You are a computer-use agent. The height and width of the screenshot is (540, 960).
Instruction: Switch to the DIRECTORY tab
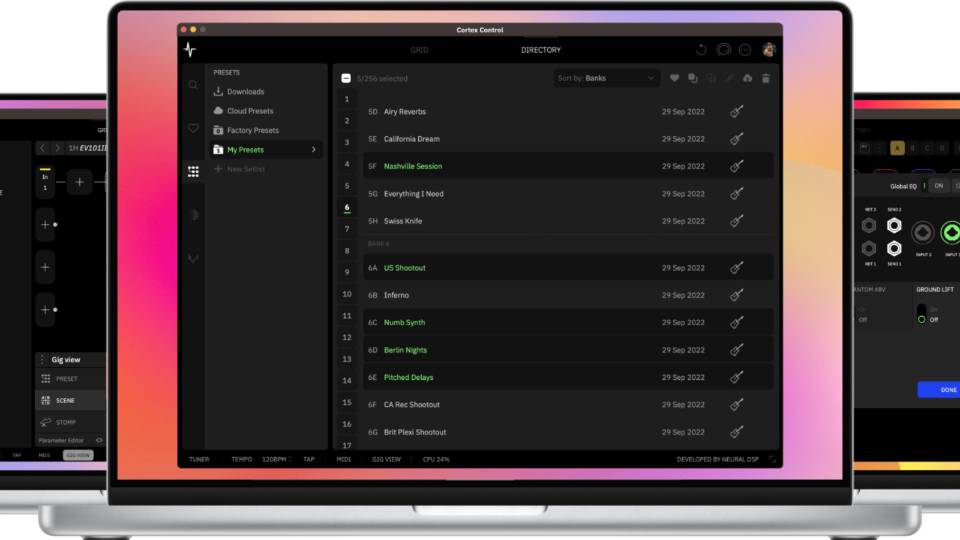pos(540,50)
